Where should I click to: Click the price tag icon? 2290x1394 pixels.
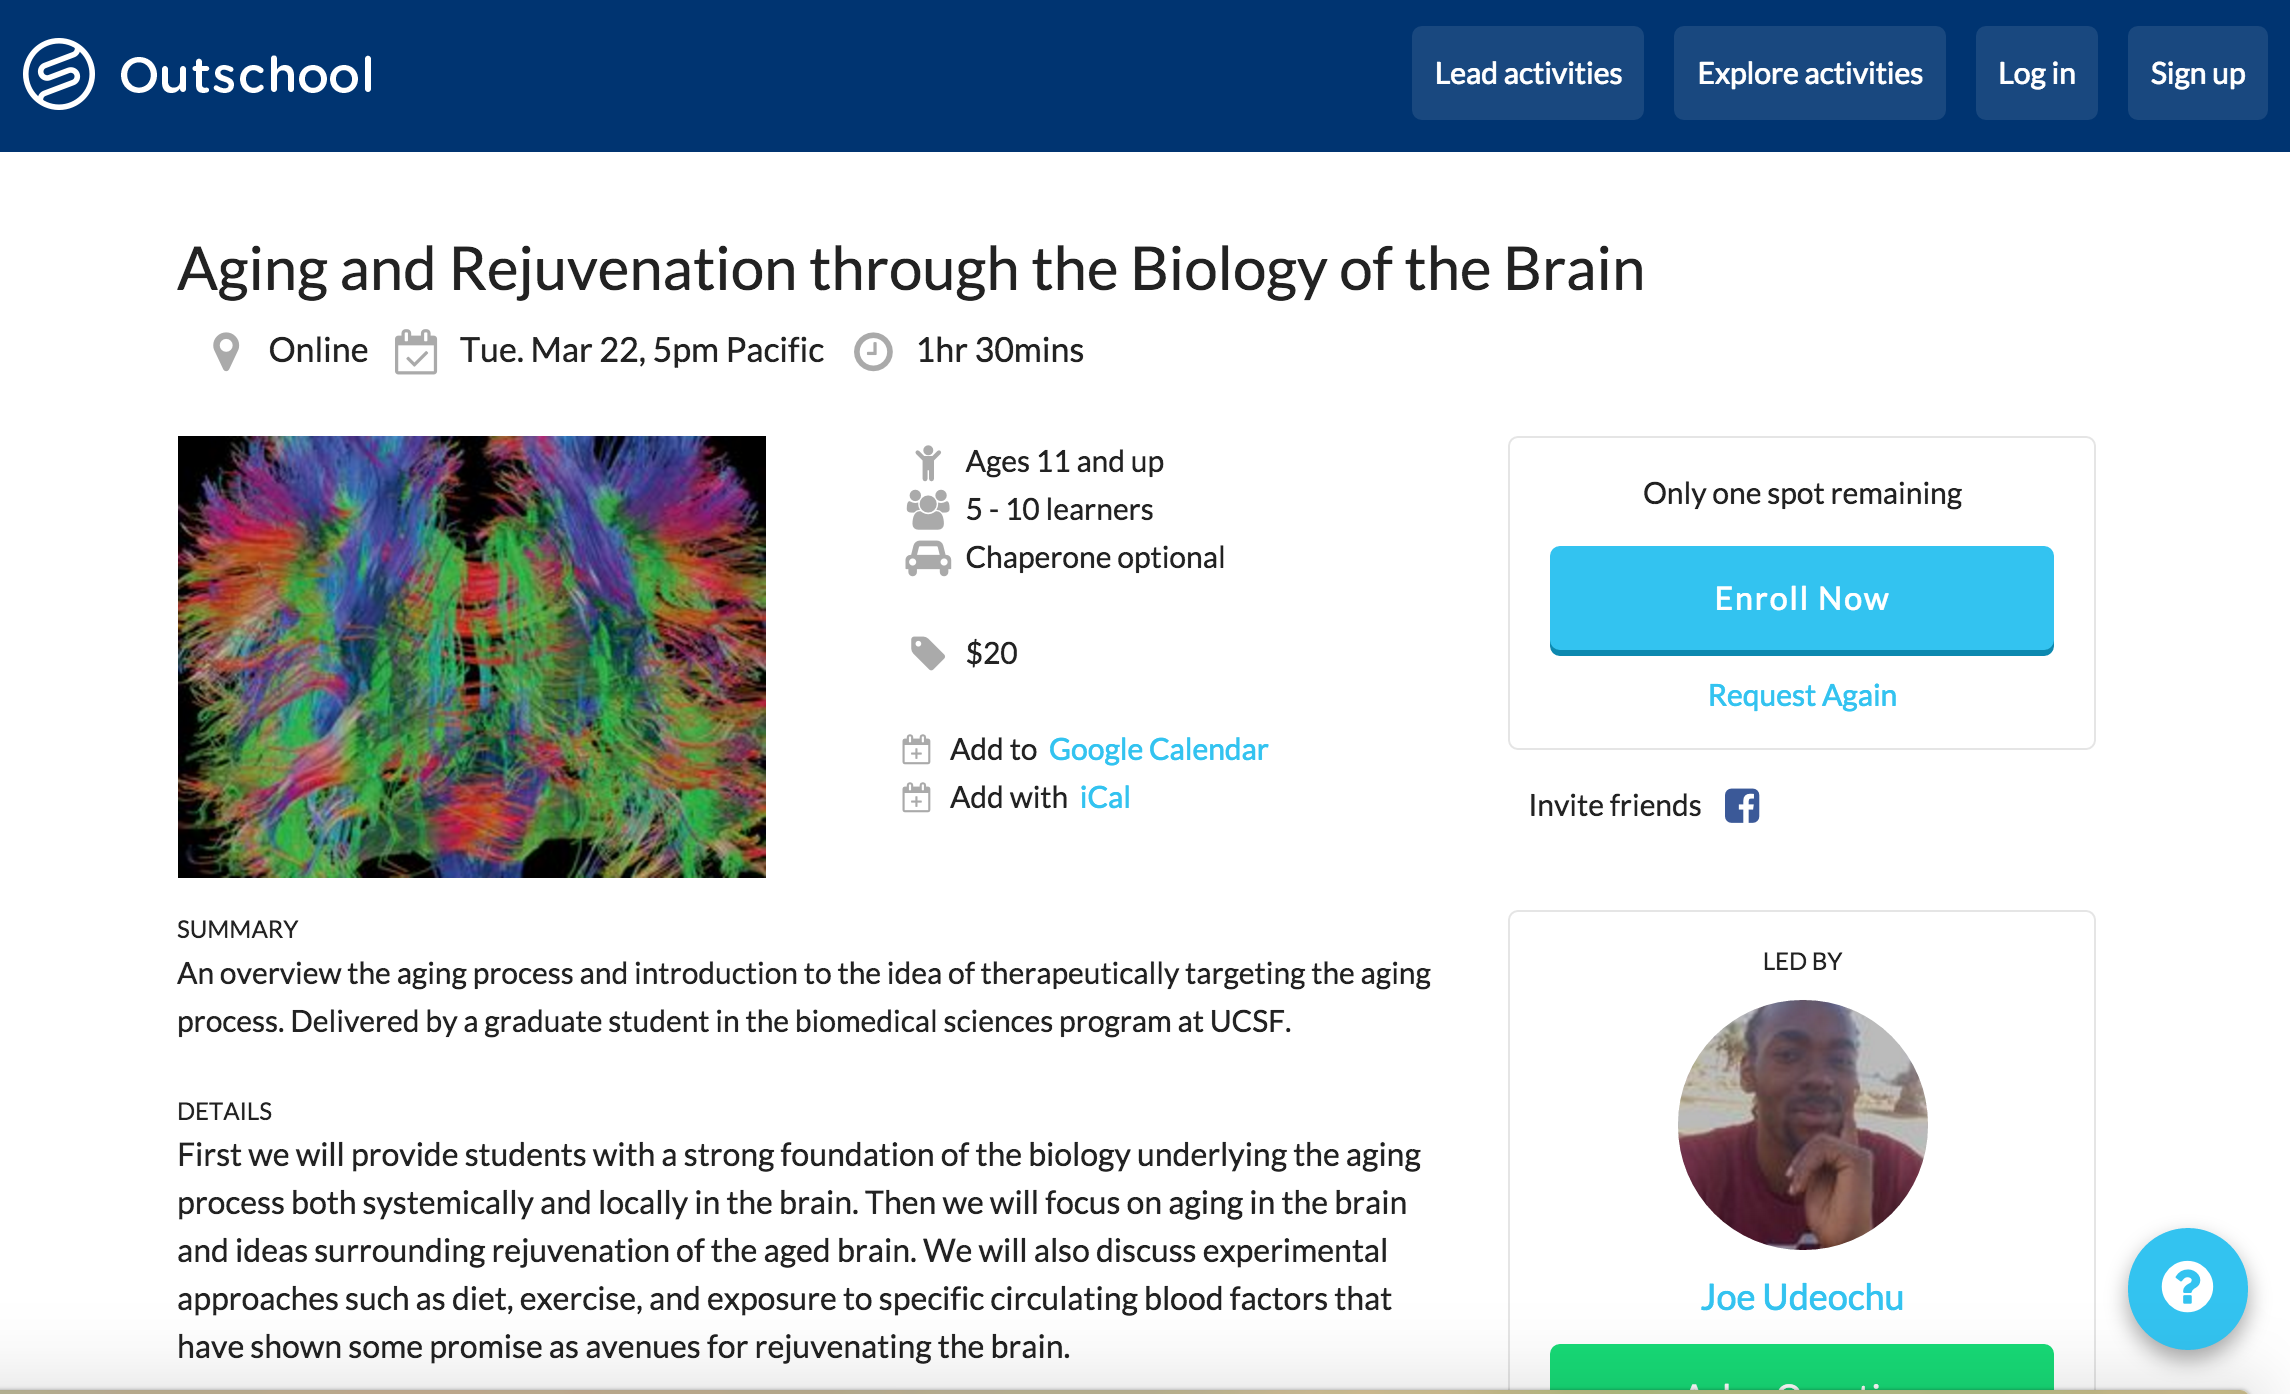point(927,653)
